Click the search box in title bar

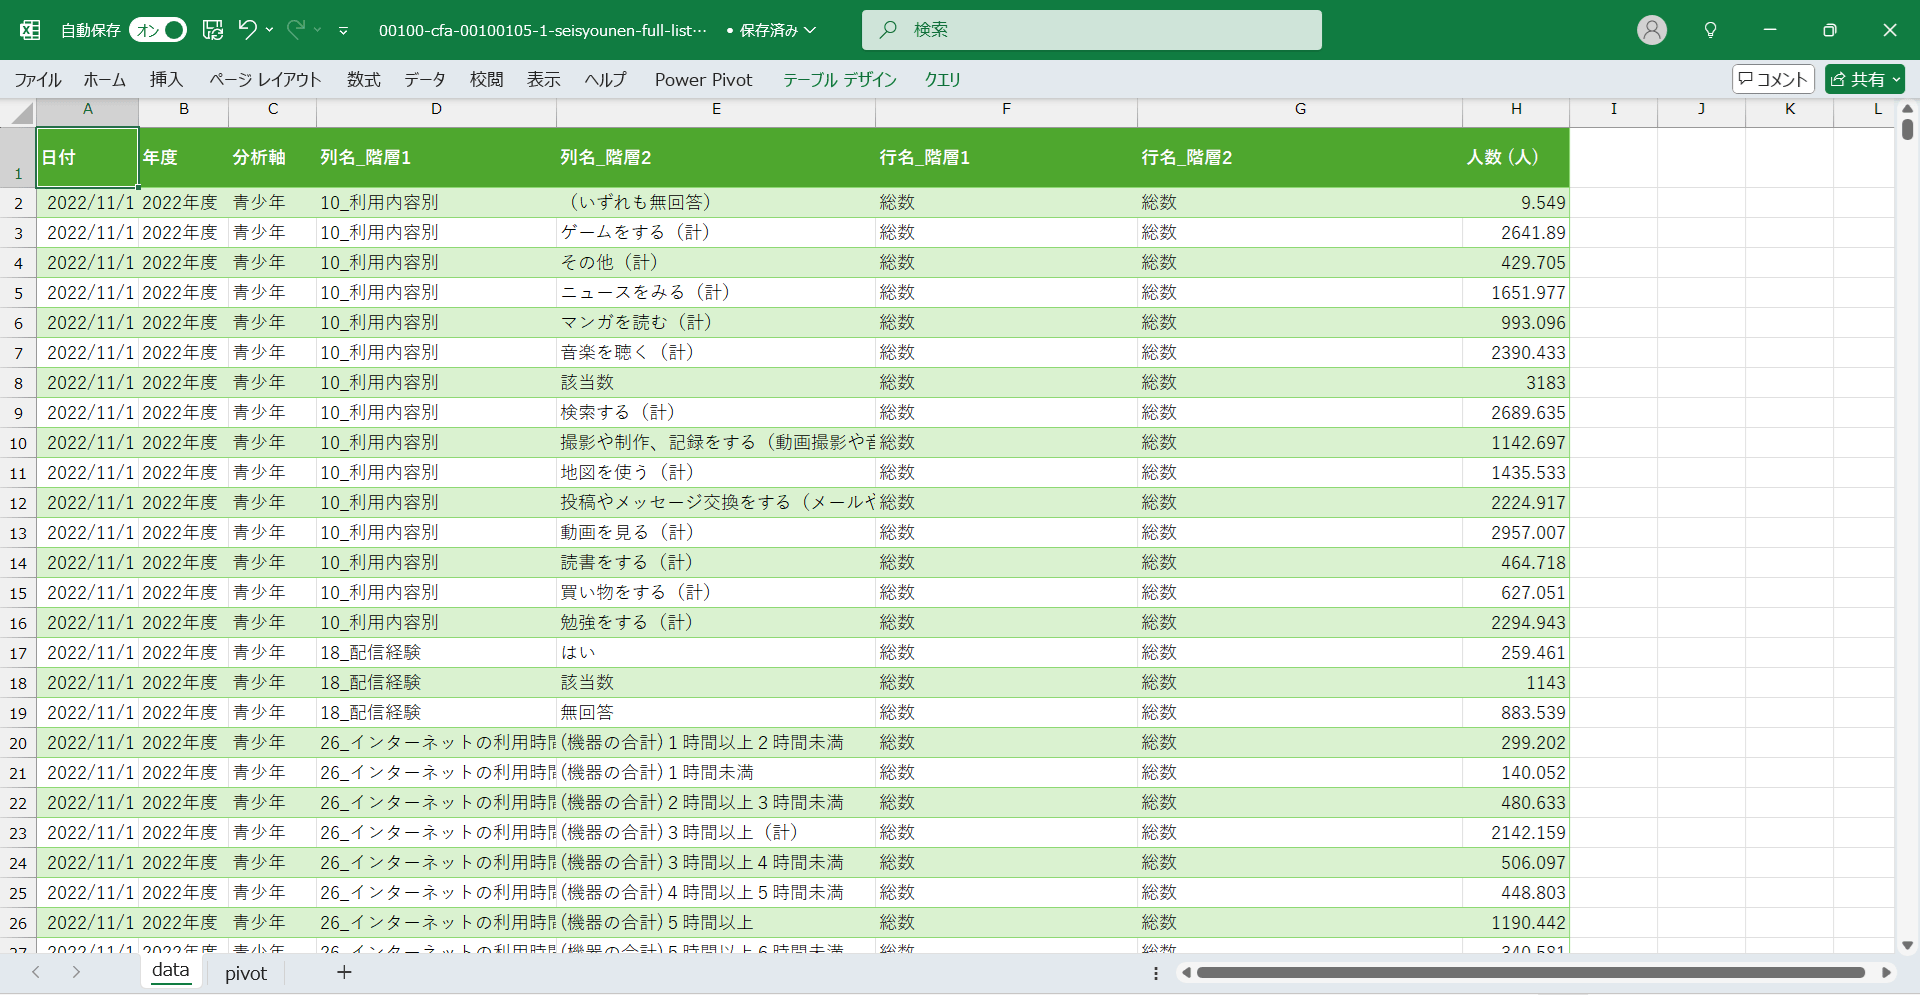[x=1091, y=30]
